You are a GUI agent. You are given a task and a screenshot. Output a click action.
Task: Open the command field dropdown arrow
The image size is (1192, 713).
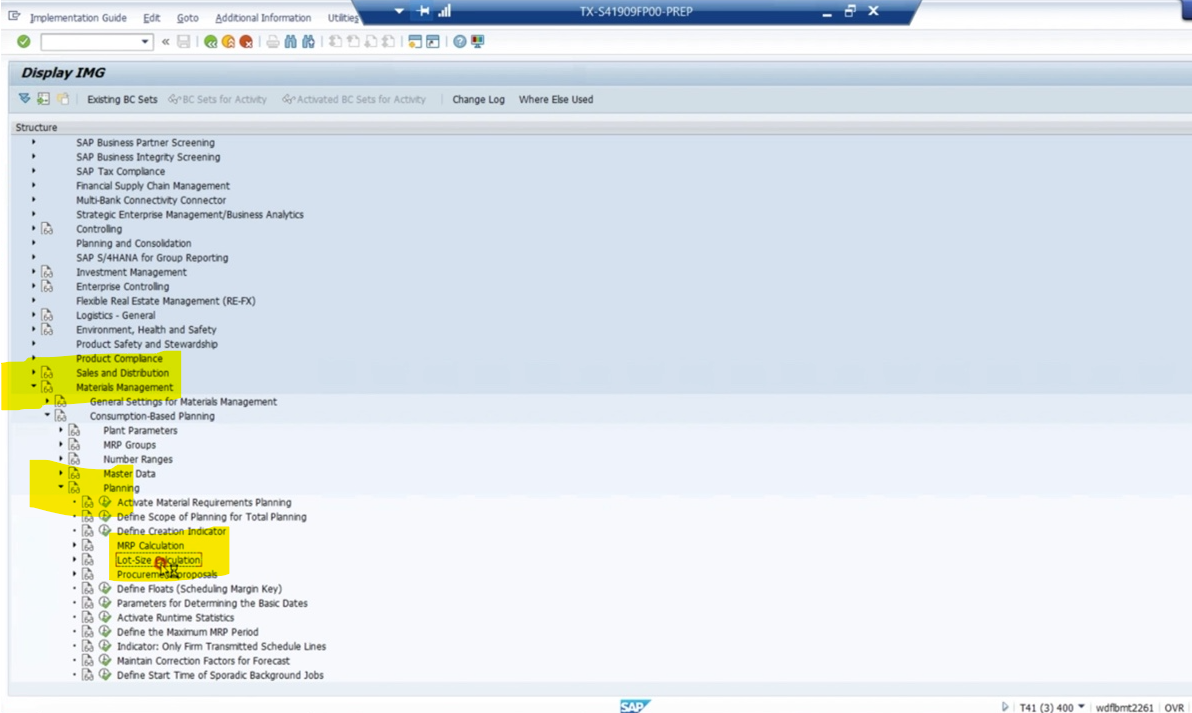coord(144,42)
